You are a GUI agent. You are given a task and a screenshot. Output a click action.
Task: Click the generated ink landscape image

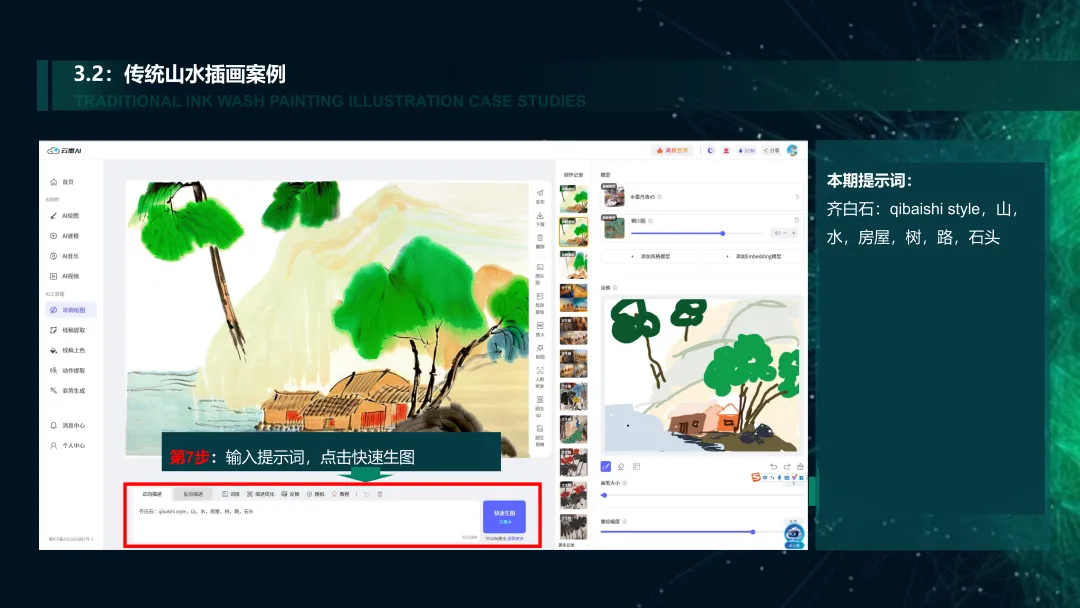coord(328,319)
